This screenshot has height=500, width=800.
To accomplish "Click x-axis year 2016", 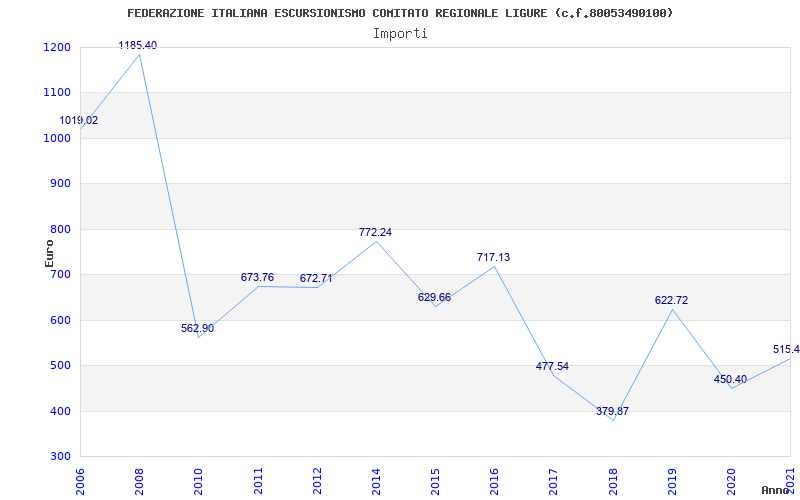I will pos(494,482).
